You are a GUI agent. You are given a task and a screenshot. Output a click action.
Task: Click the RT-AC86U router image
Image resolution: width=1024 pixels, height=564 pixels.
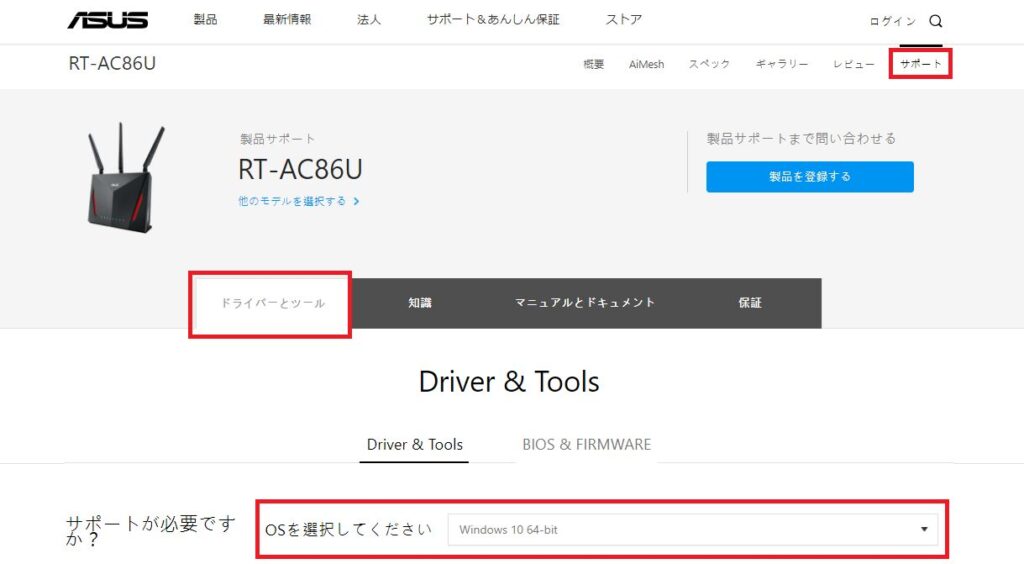[125, 177]
